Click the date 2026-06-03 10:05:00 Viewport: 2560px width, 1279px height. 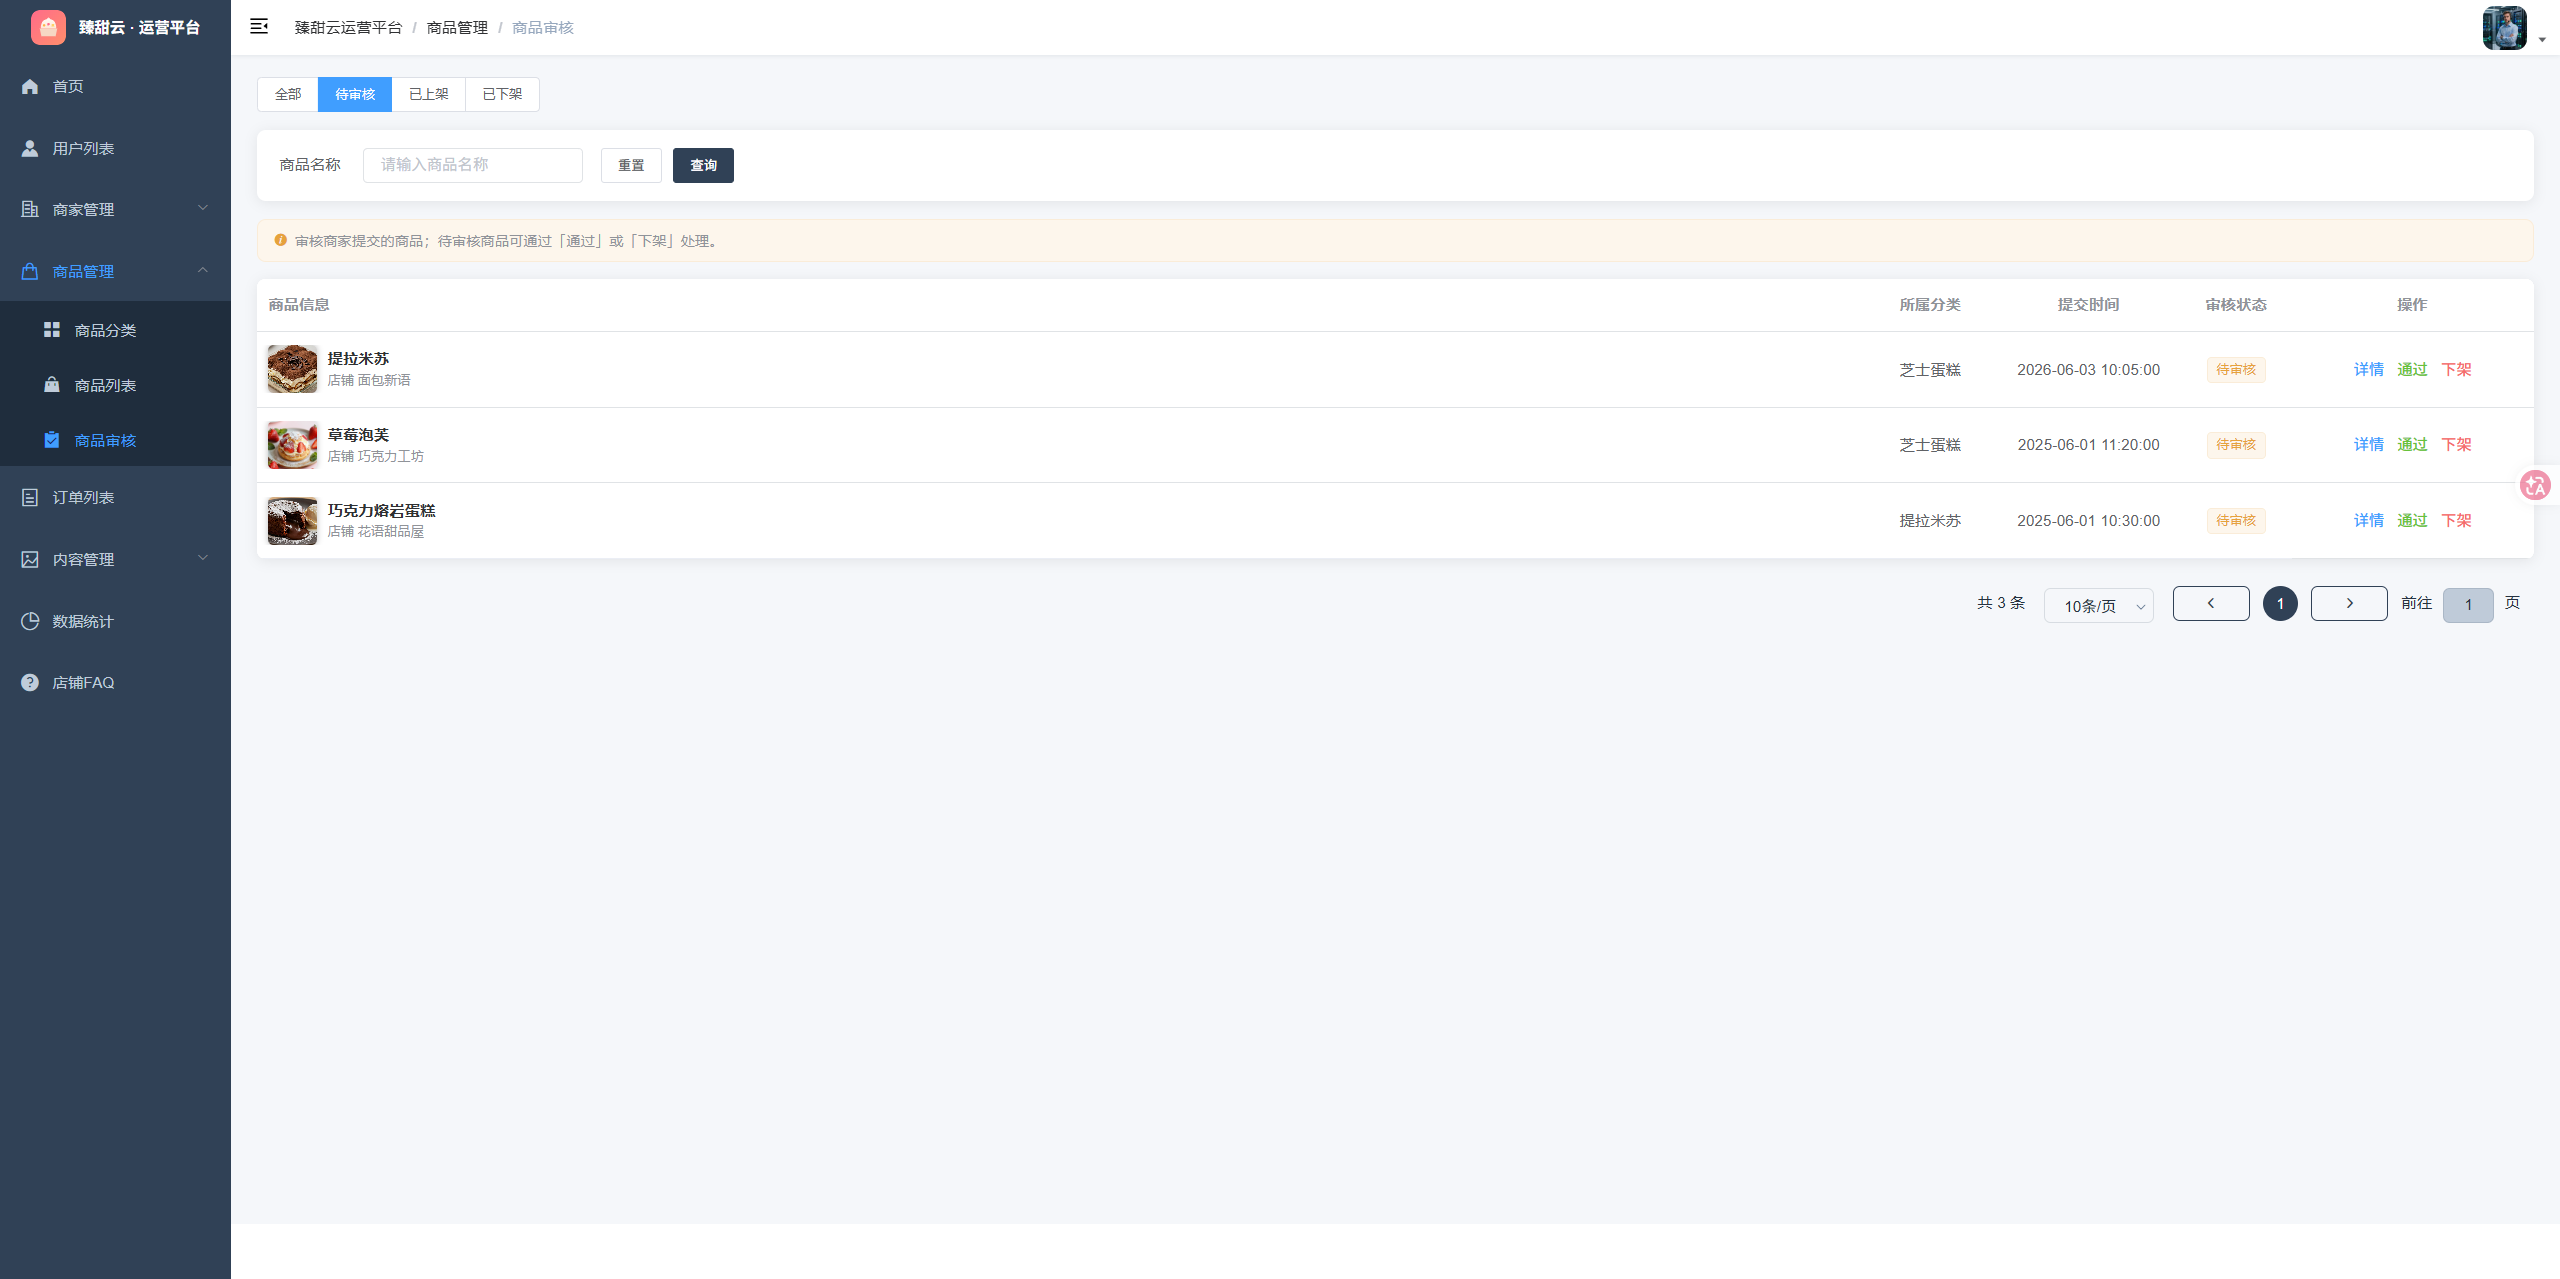coord(2088,369)
